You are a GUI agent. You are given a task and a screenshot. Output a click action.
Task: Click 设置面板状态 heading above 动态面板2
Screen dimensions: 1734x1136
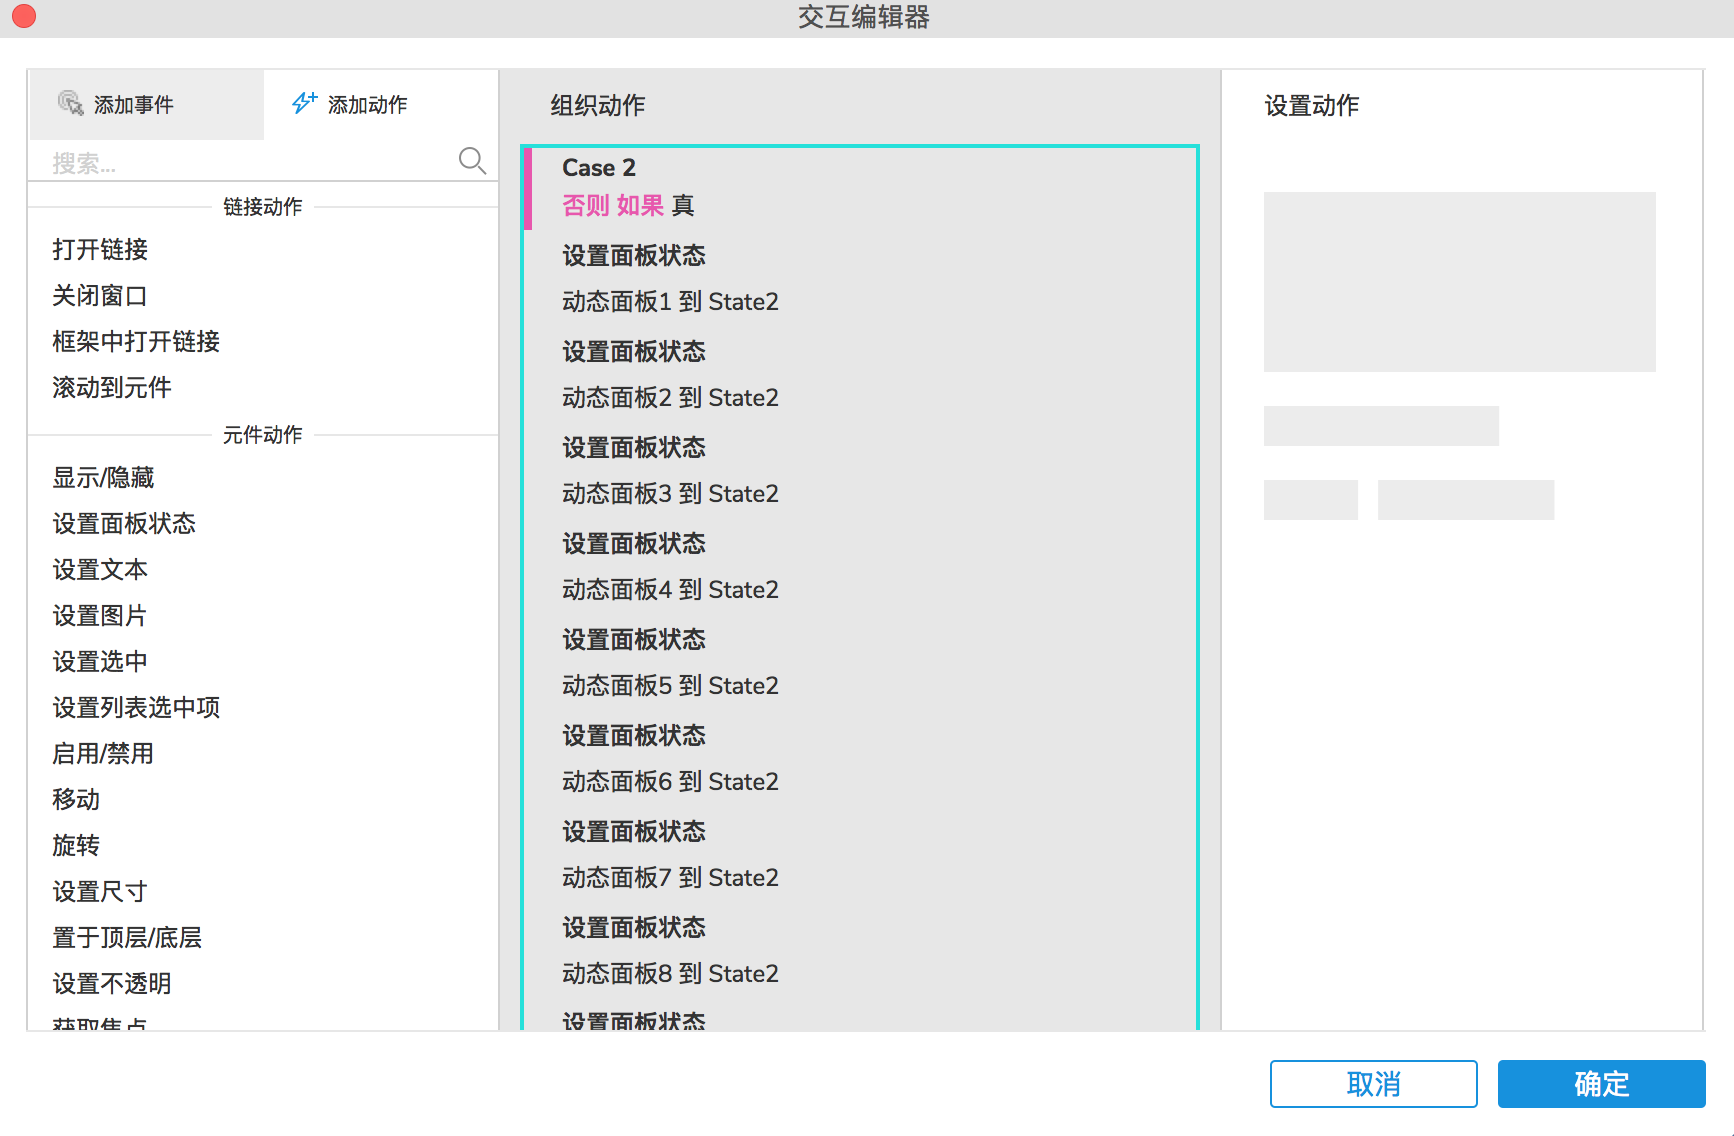[634, 351]
